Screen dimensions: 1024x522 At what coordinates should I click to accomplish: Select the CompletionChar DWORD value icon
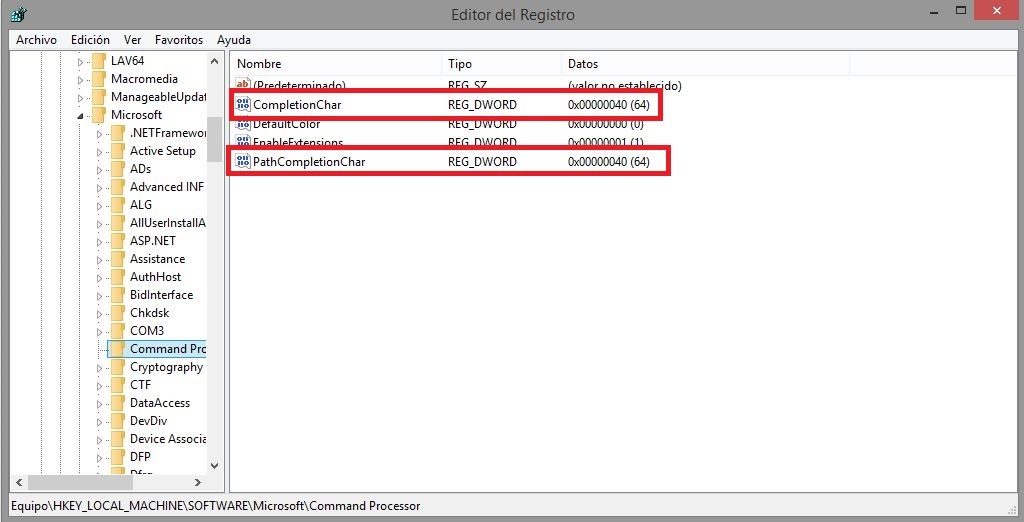pyautogui.click(x=244, y=105)
